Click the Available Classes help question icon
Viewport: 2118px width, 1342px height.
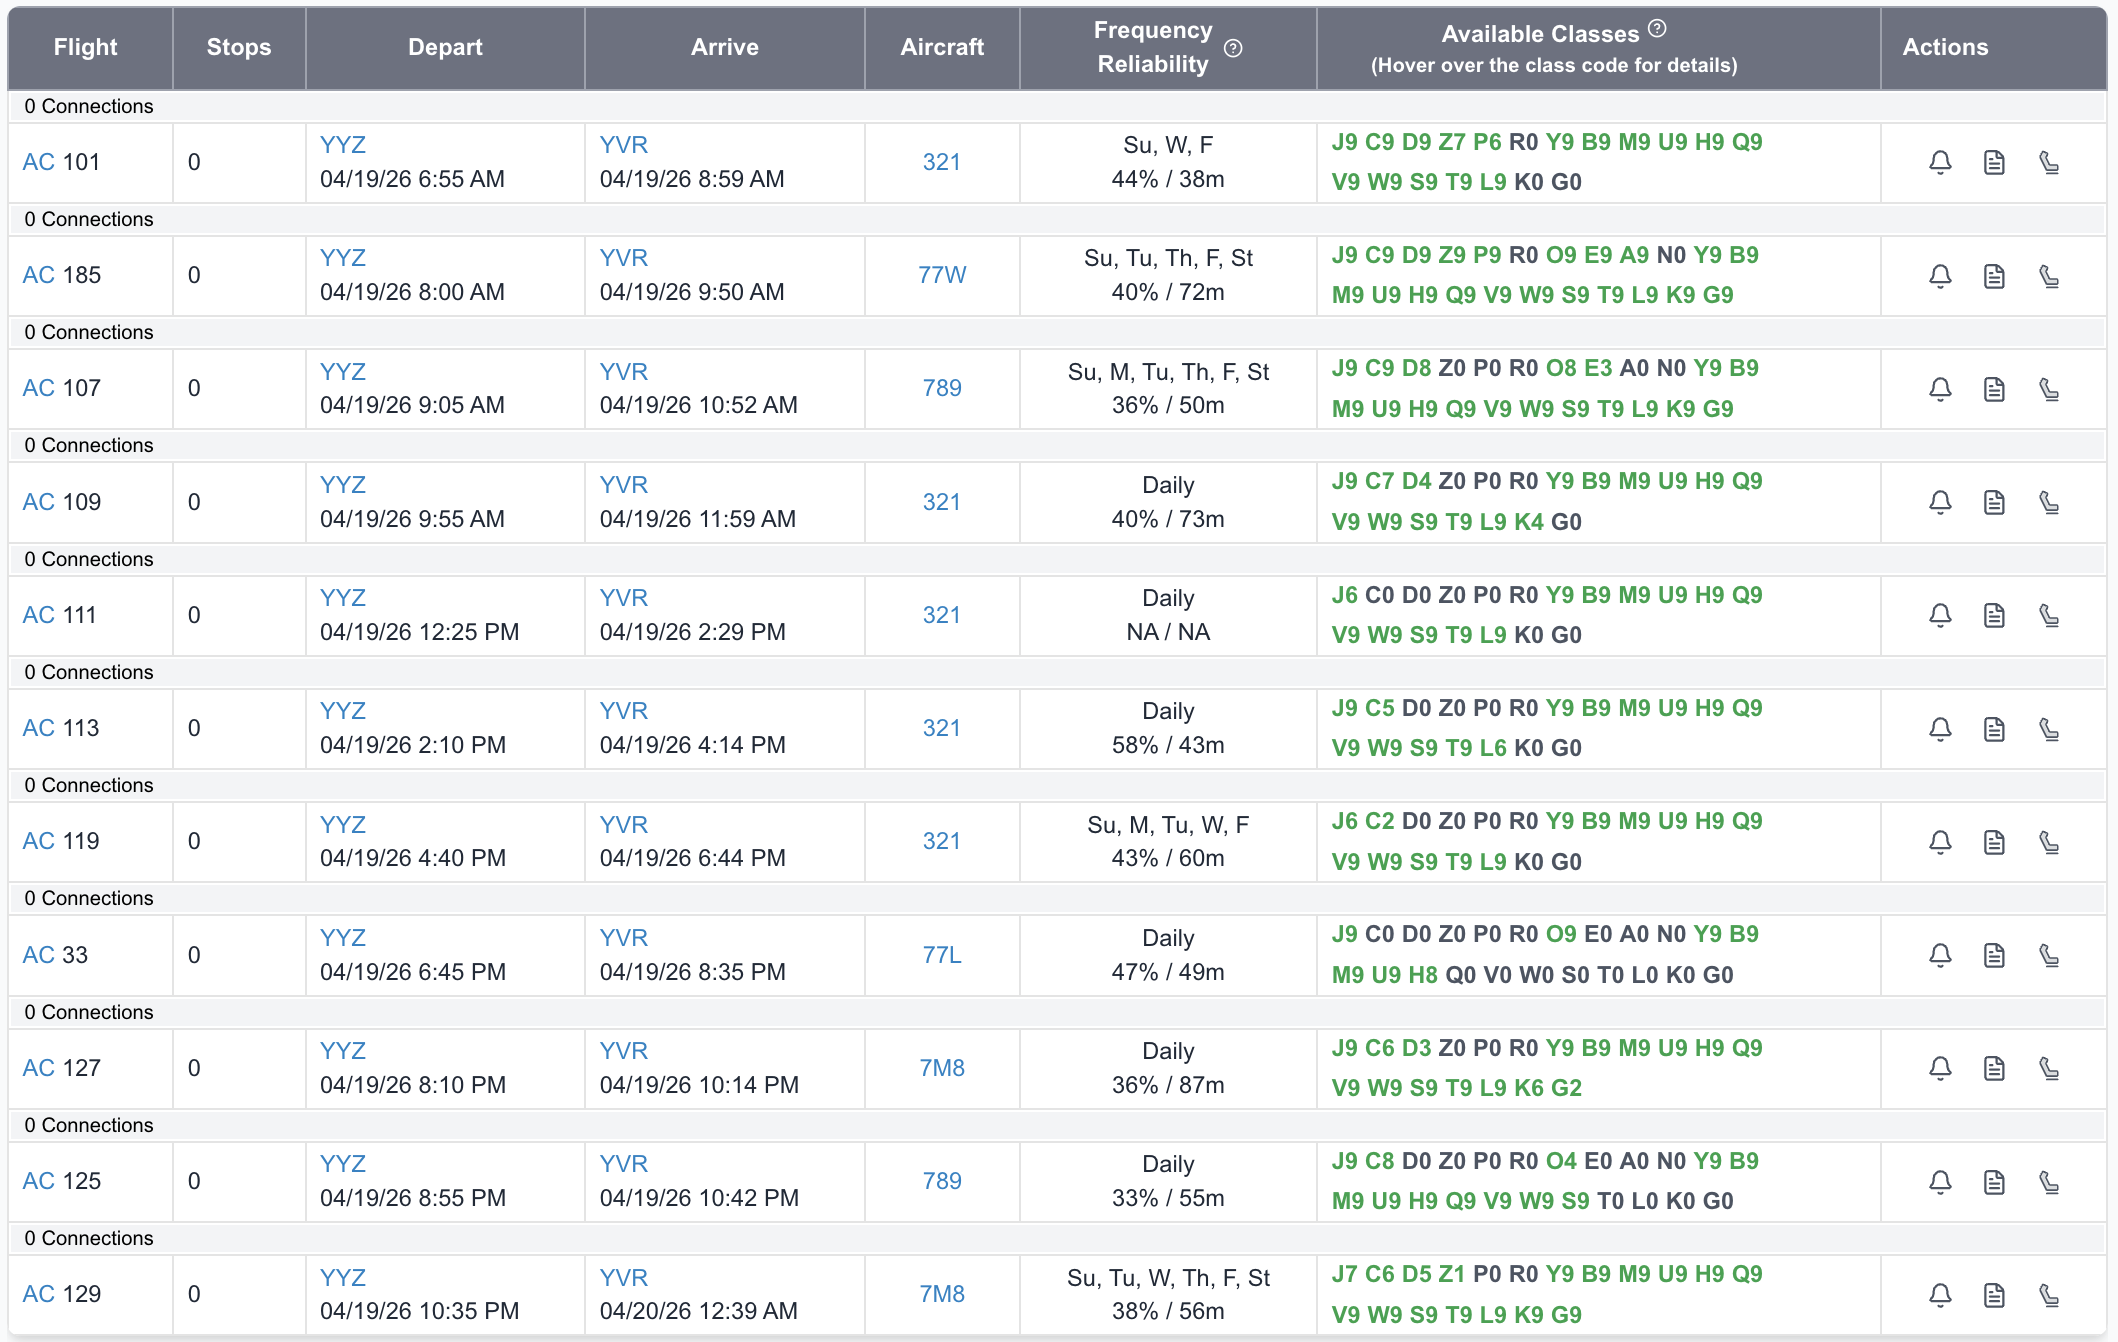tap(1657, 29)
